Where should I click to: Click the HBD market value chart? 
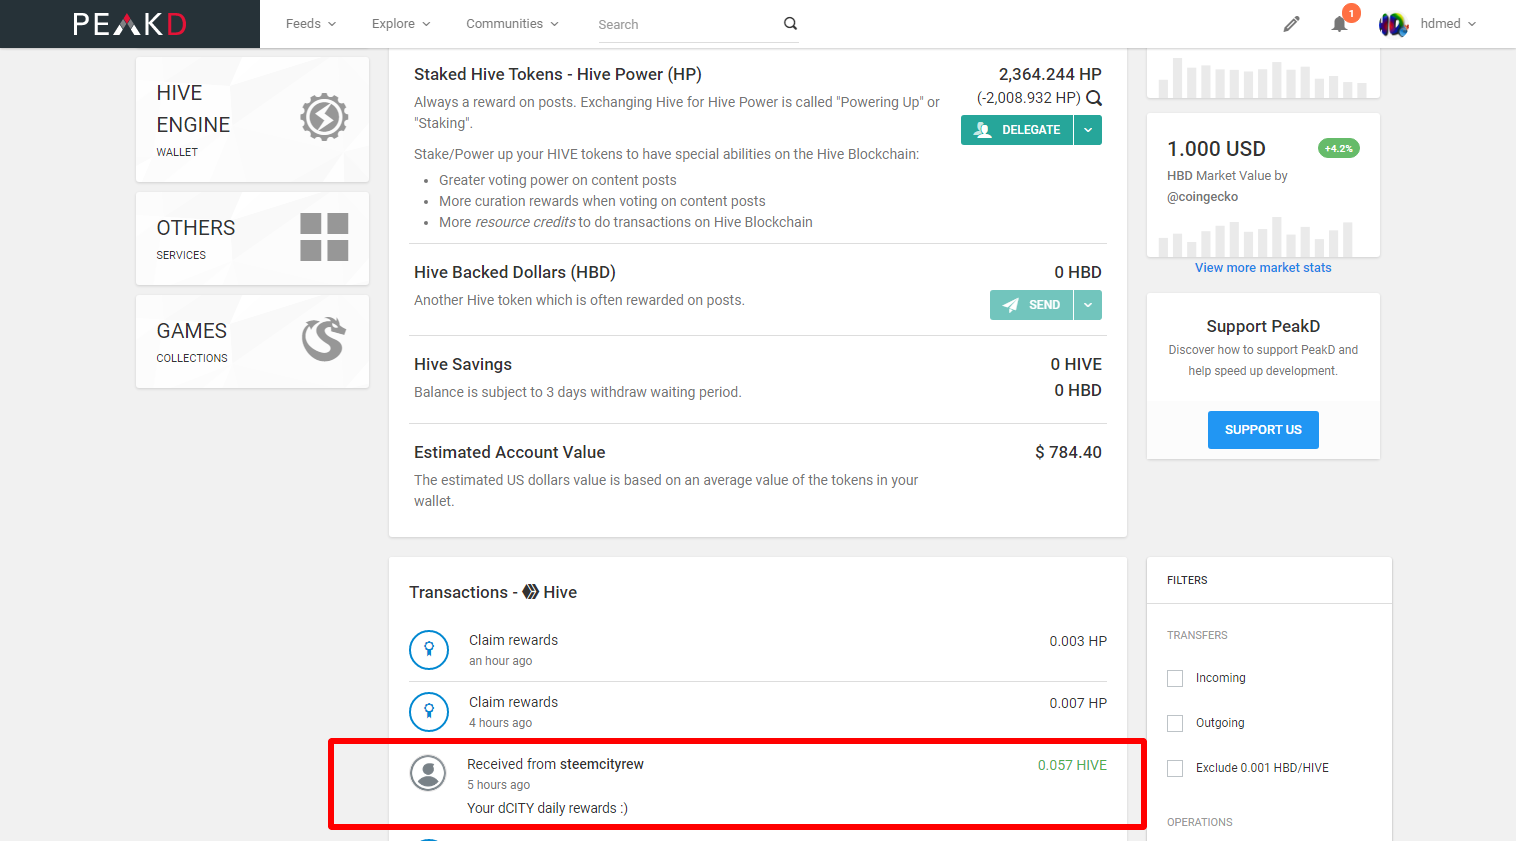pyautogui.click(x=1255, y=238)
